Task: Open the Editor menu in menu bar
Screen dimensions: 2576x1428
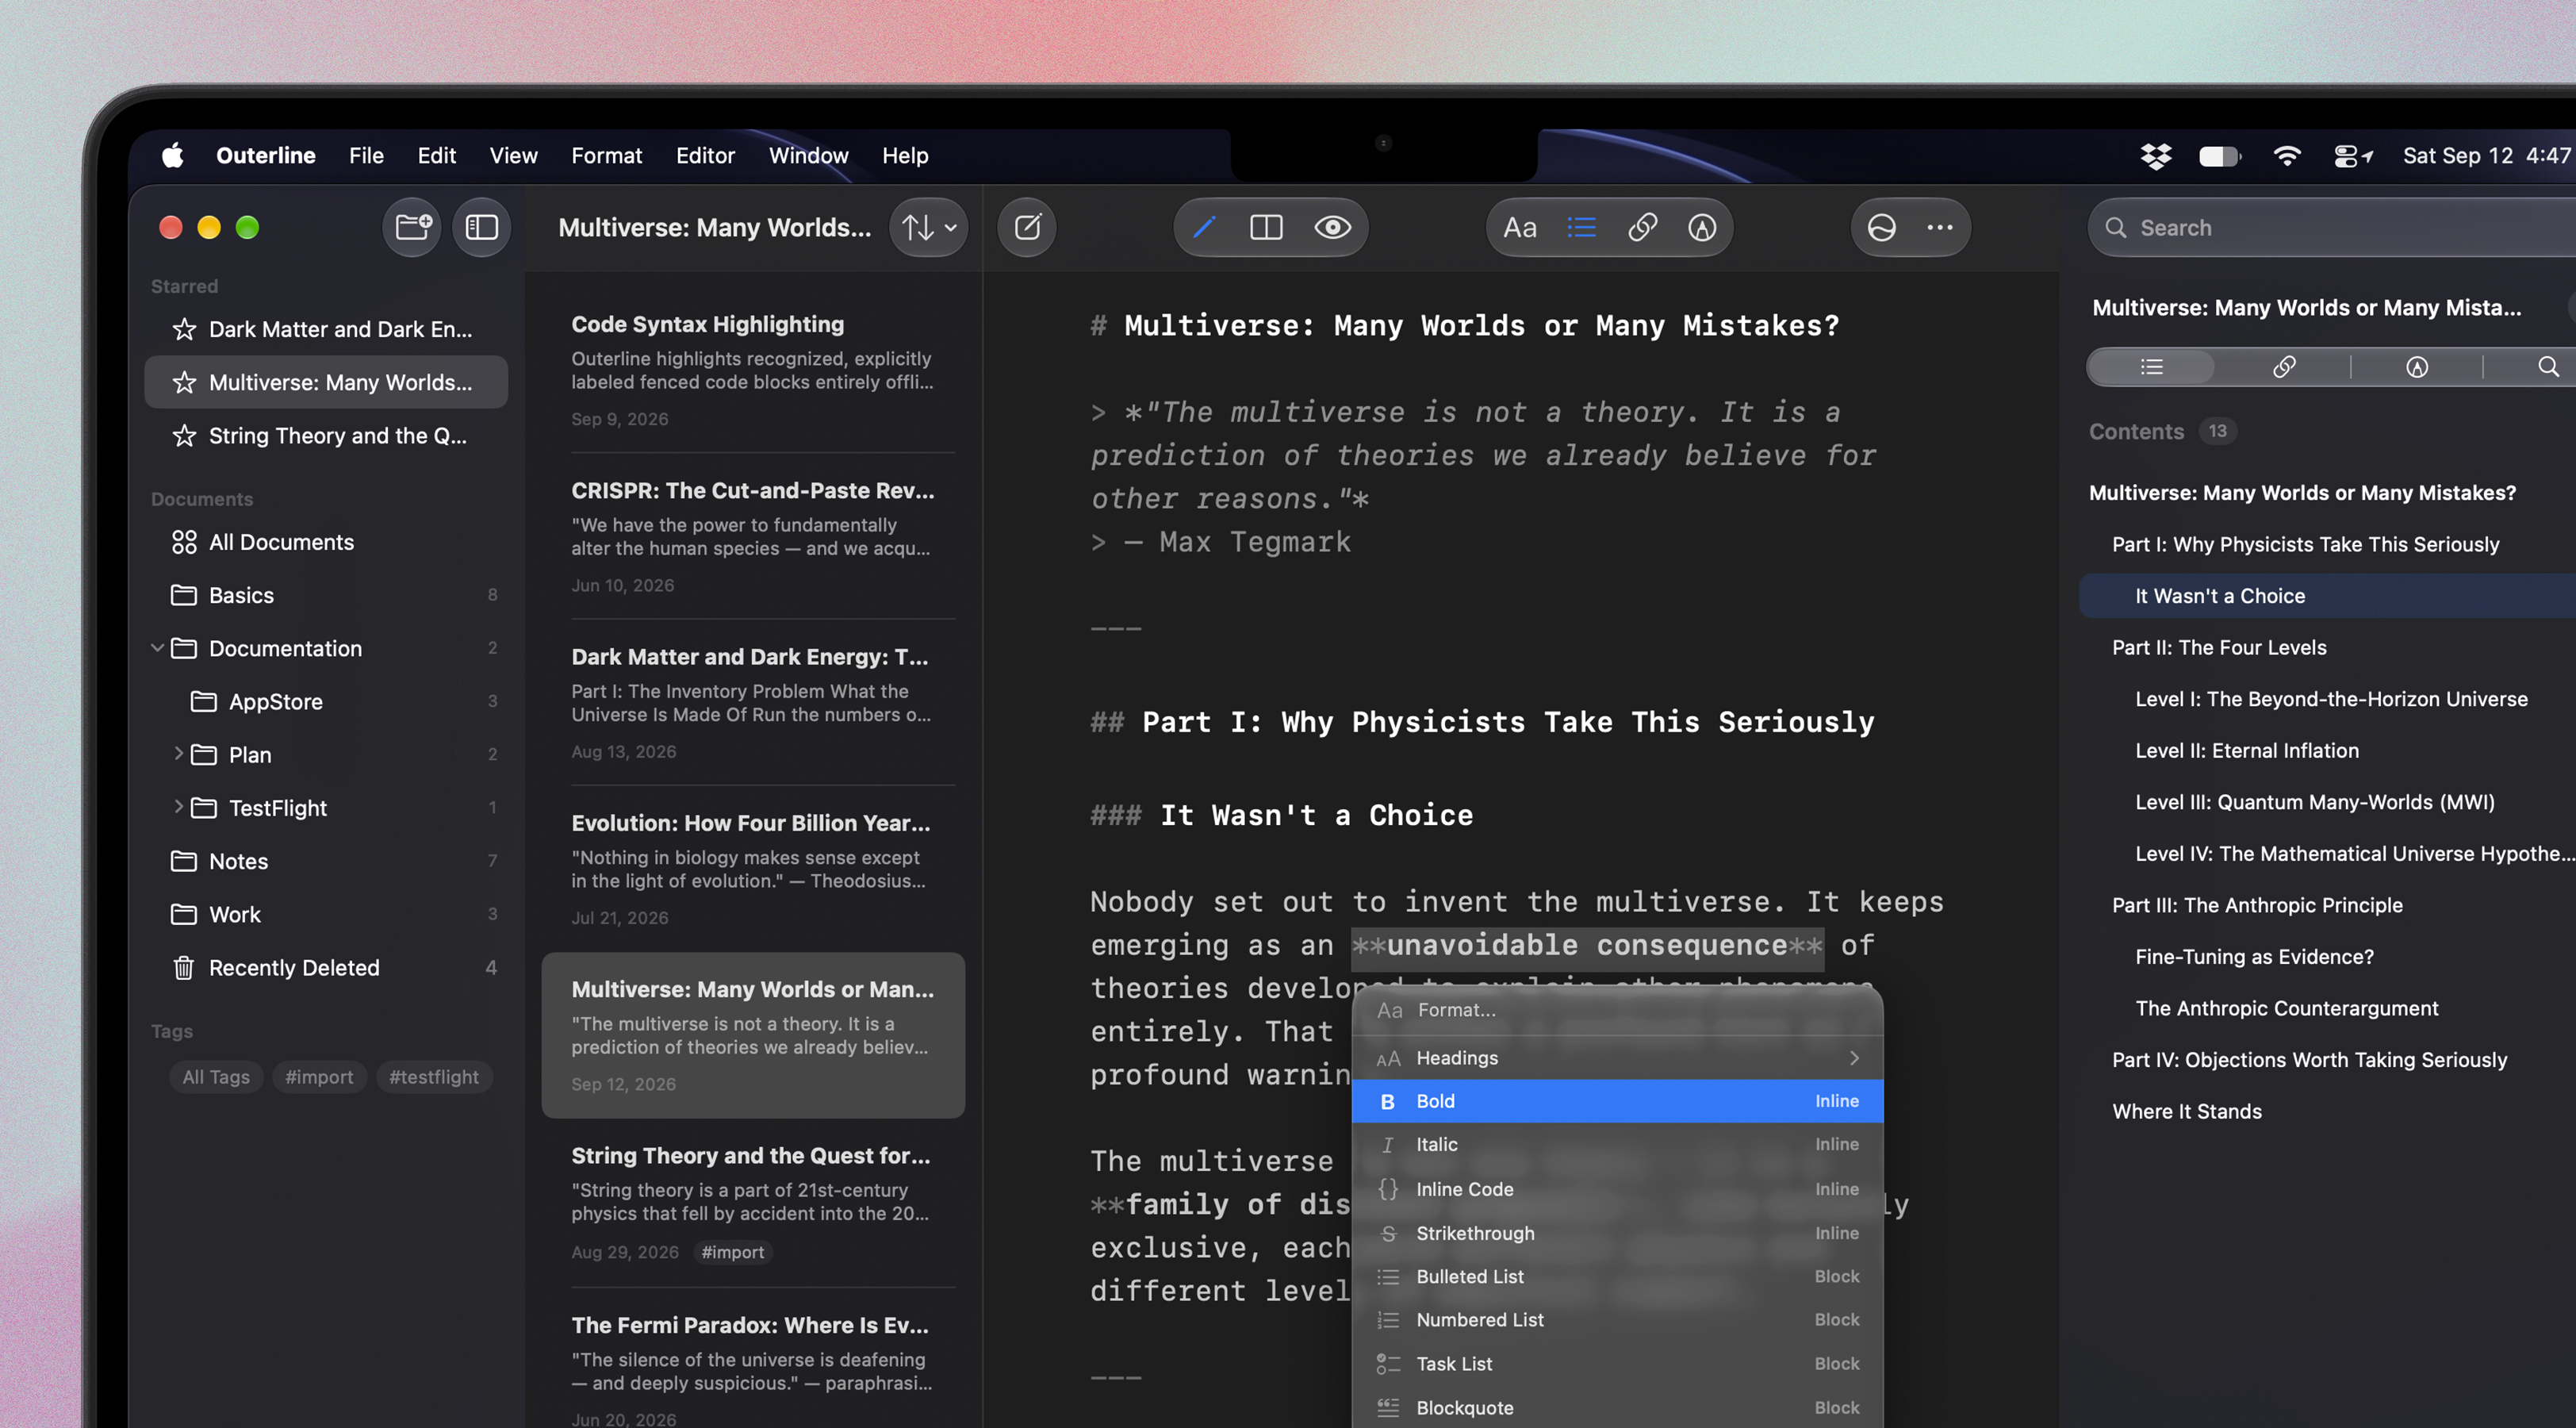Action: [x=705, y=156]
